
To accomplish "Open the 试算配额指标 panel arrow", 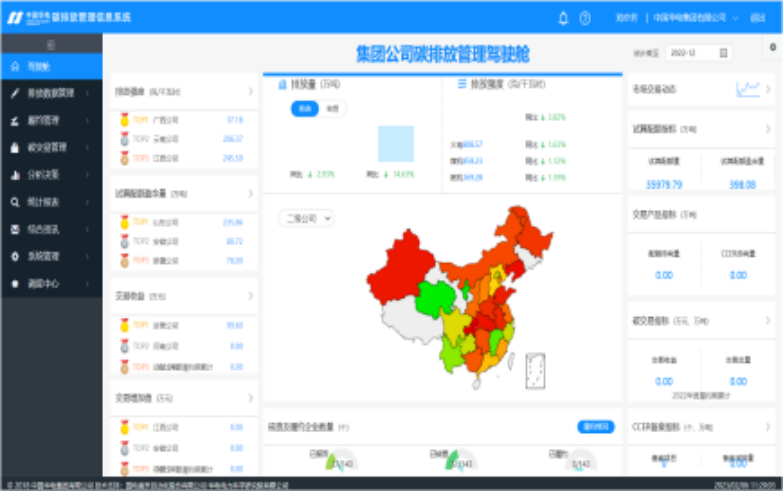I will 768,129.
